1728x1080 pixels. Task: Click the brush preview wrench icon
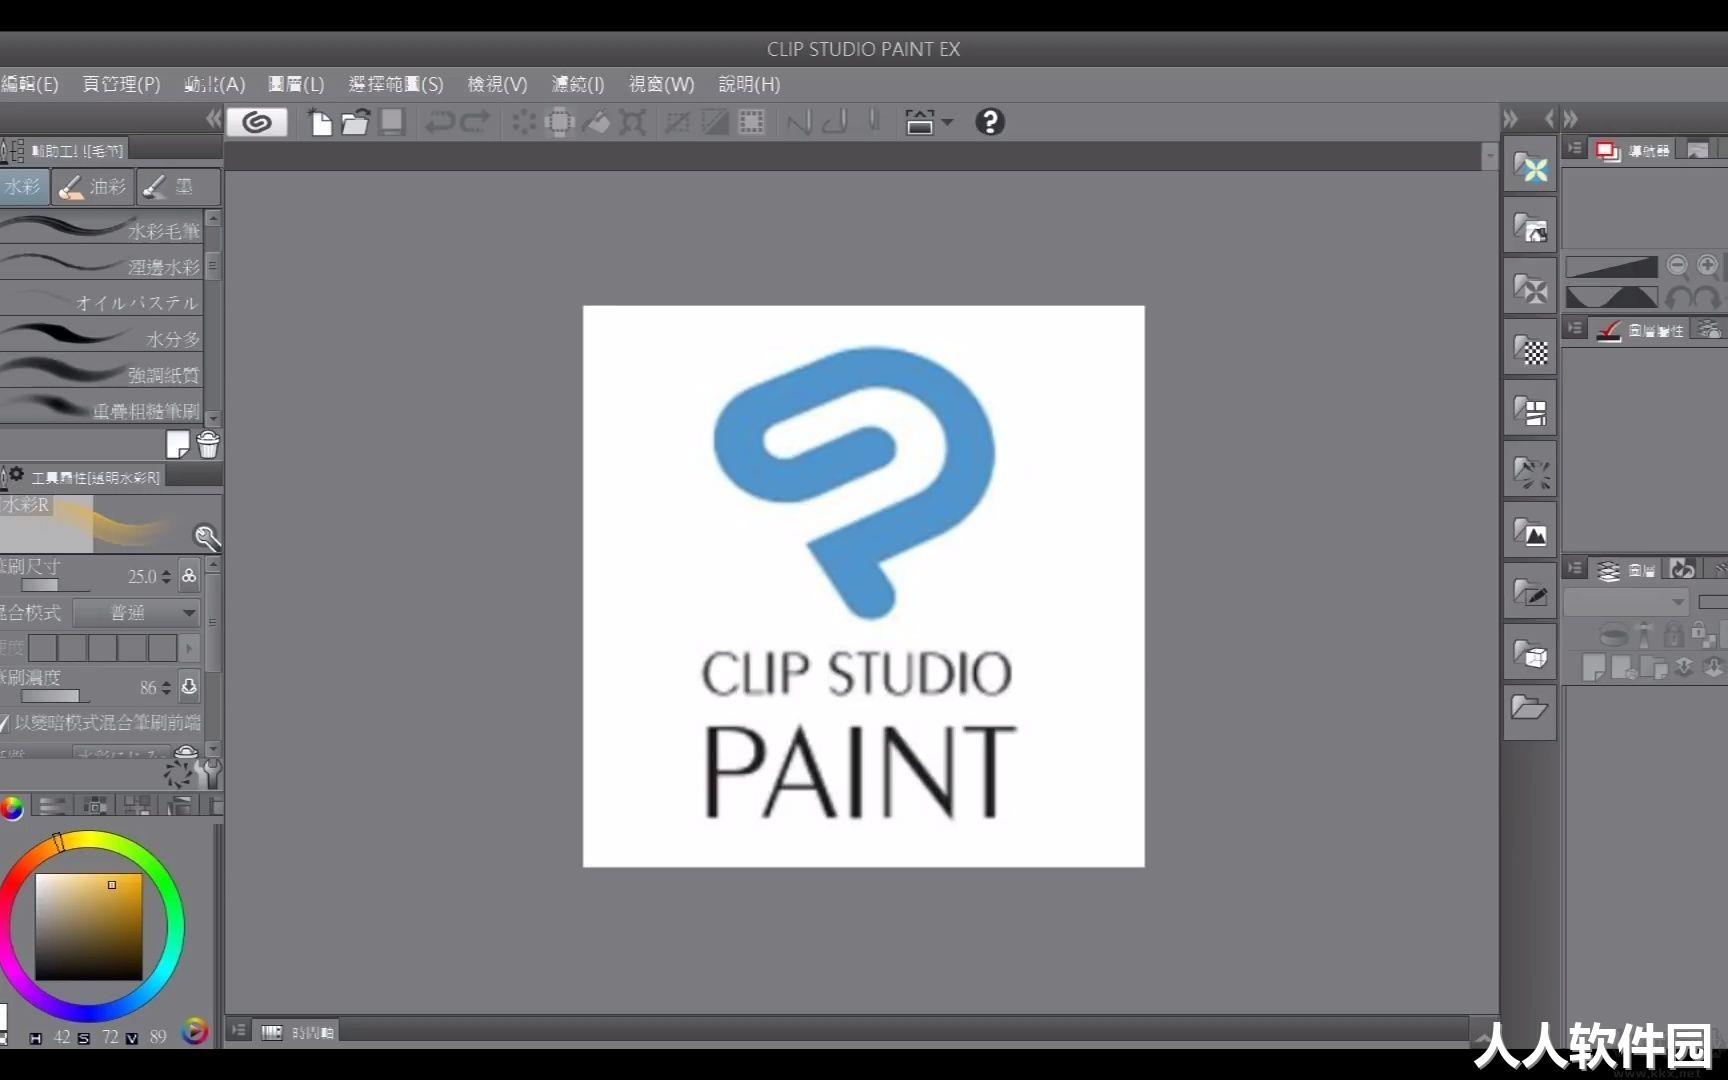[x=207, y=538]
